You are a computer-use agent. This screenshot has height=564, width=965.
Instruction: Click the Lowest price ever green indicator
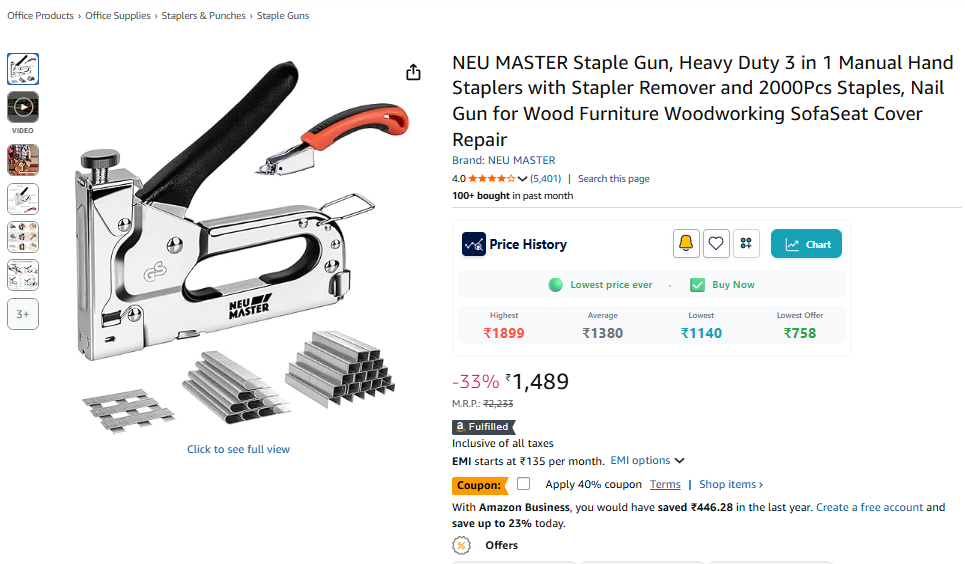(x=555, y=285)
